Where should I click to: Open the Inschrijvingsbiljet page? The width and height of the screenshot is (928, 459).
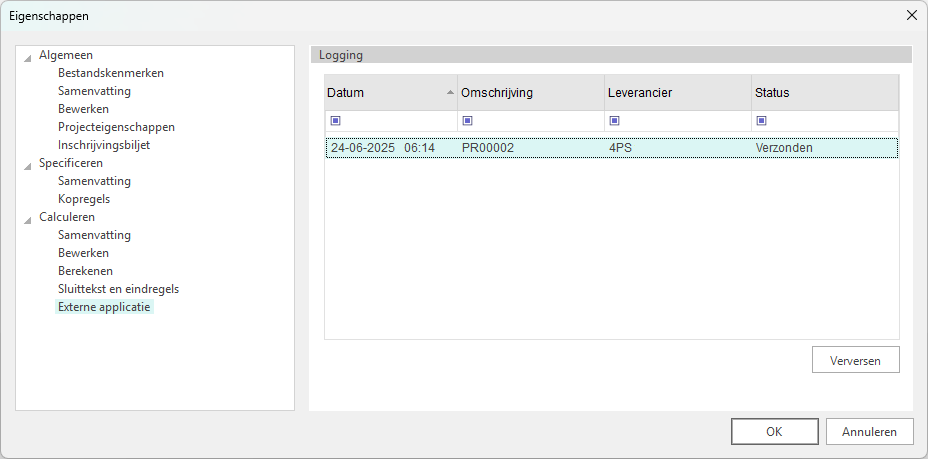point(103,145)
